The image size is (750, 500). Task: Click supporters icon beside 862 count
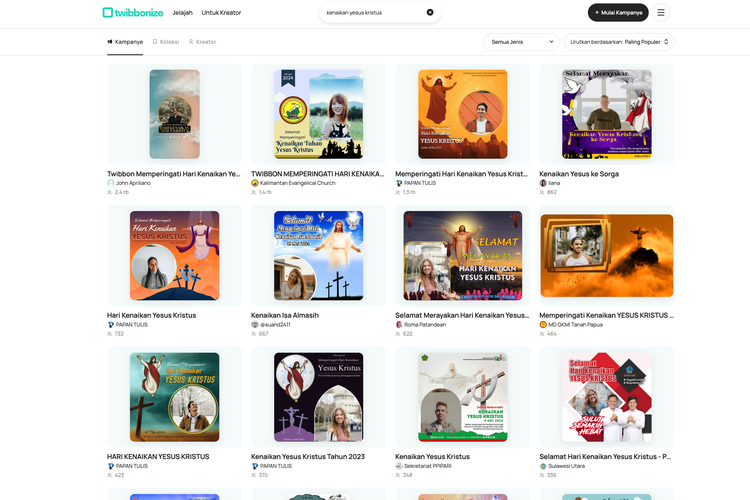point(542,192)
